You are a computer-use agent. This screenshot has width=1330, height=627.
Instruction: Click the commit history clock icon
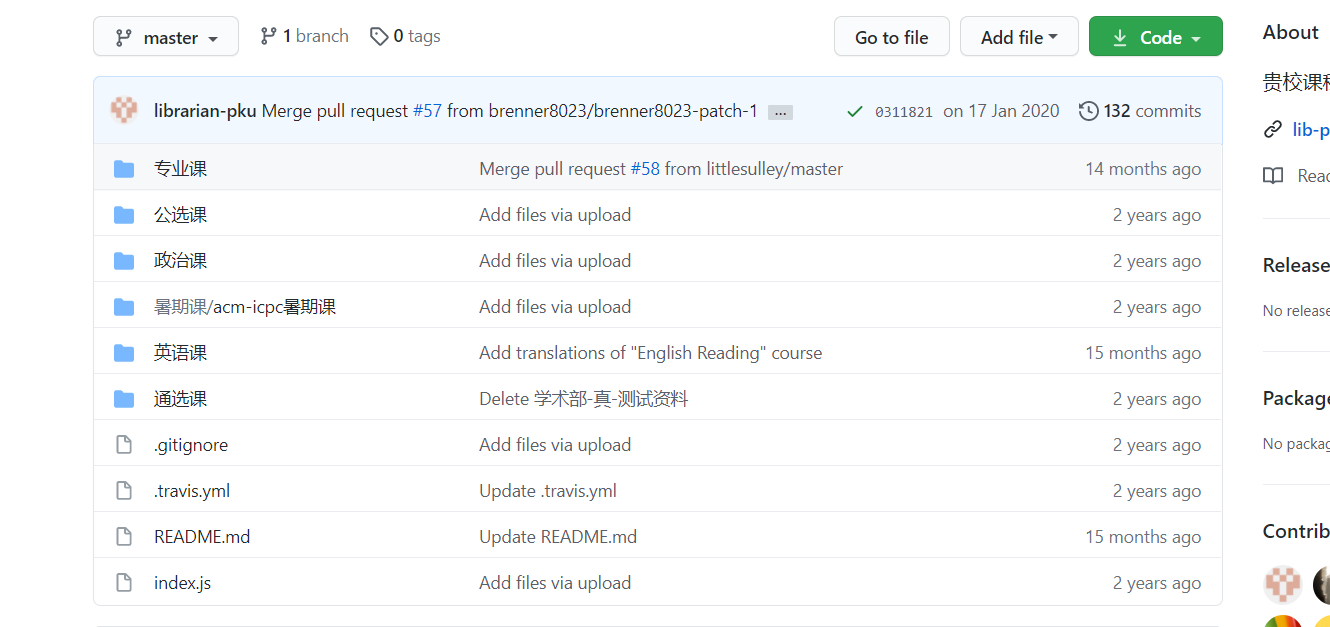(x=1088, y=111)
